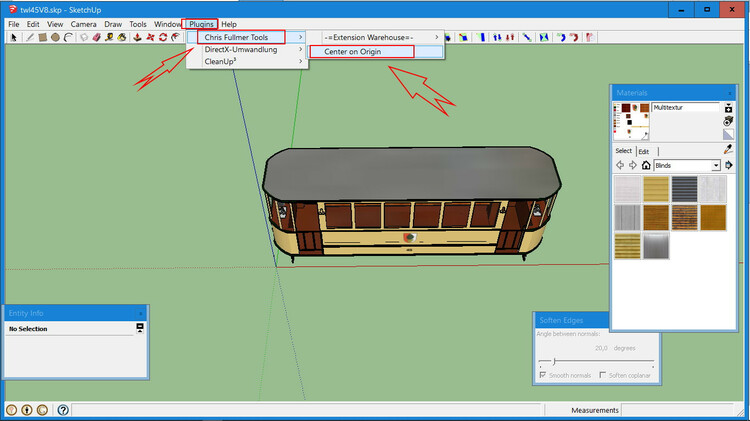Pick the Pencil line tool
This screenshot has width=750, height=421.
[x=30, y=38]
